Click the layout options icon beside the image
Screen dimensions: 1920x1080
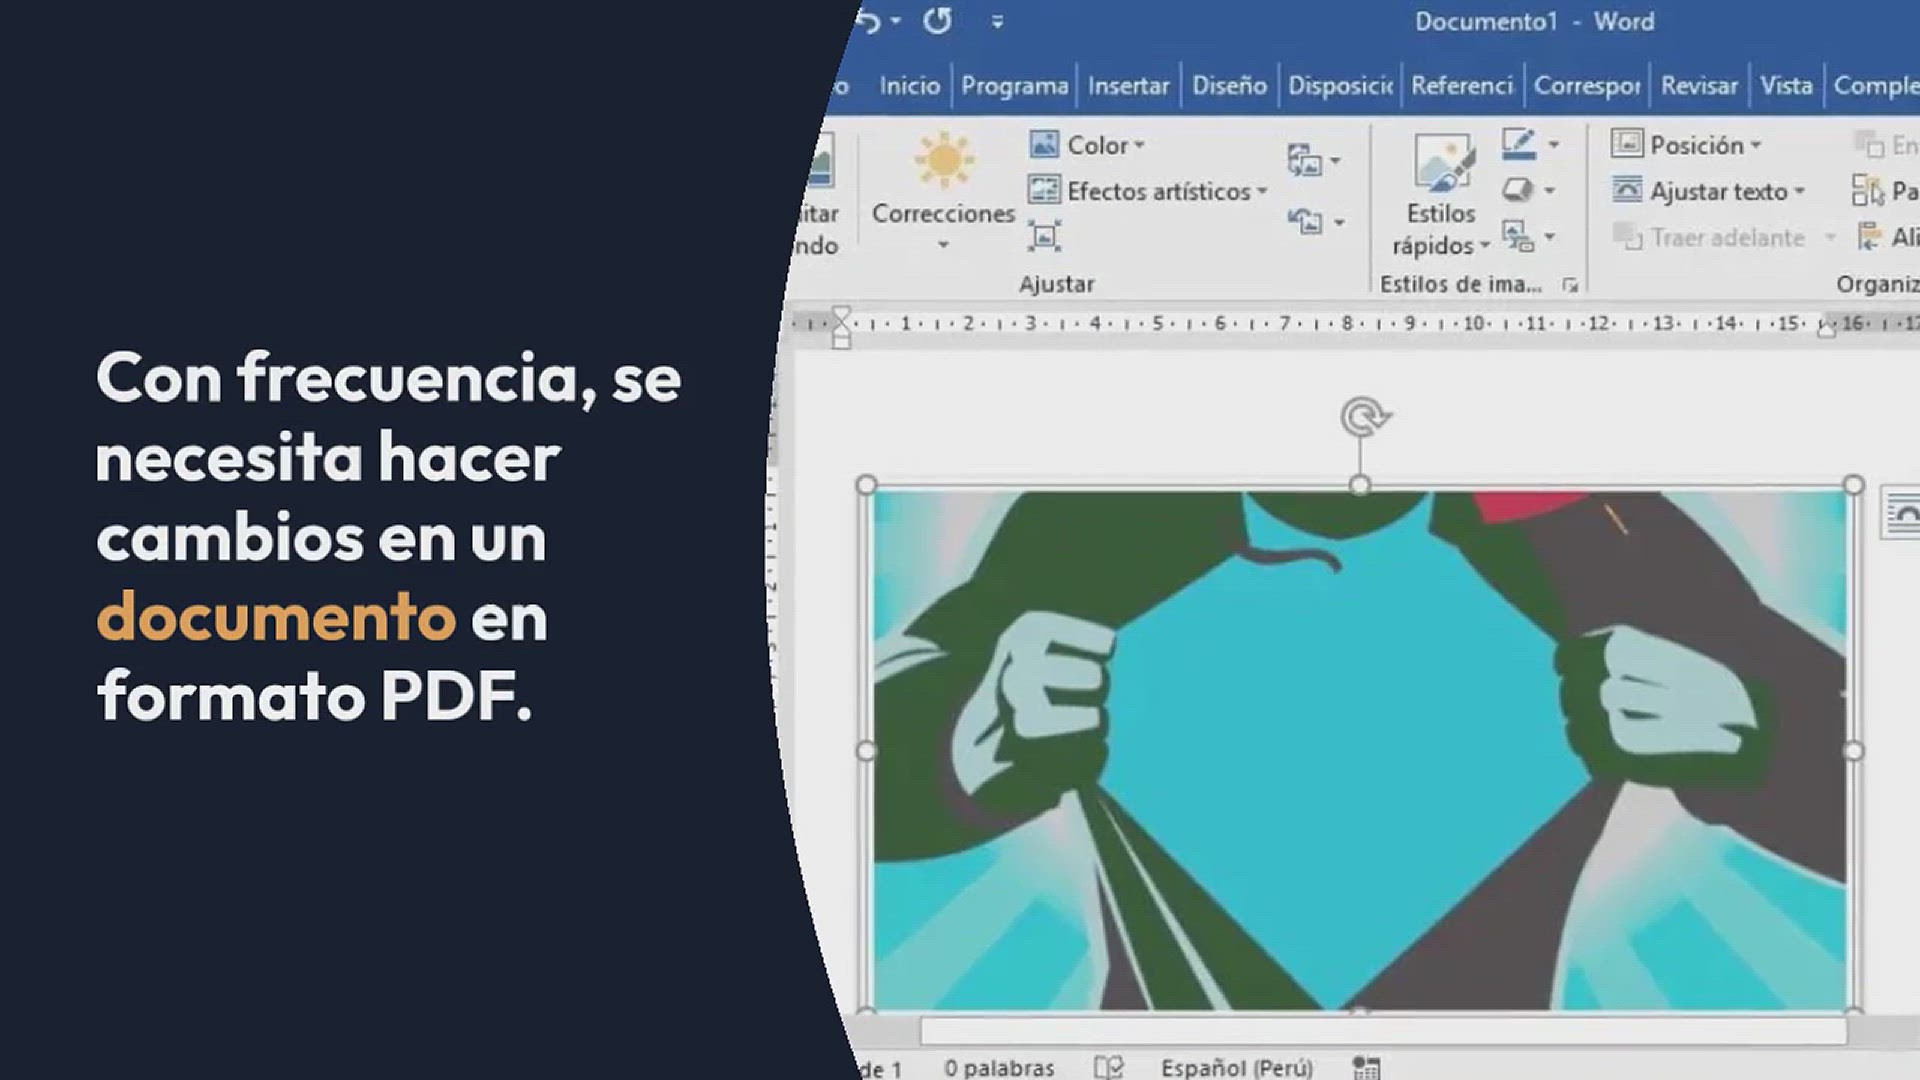pyautogui.click(x=1901, y=514)
